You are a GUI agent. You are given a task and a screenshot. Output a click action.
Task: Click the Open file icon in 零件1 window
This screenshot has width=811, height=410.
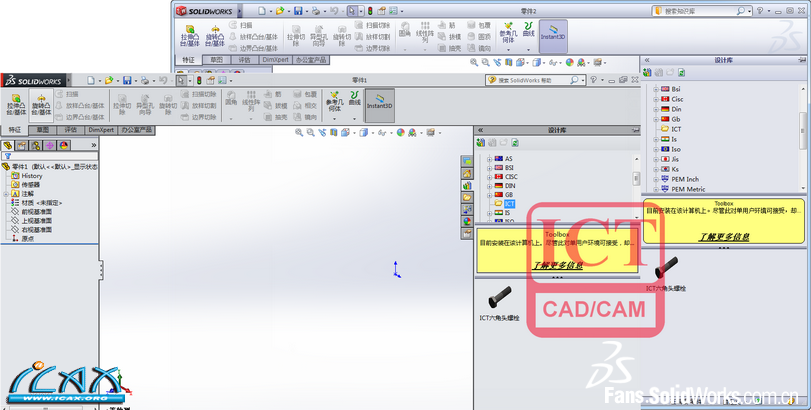109,80
